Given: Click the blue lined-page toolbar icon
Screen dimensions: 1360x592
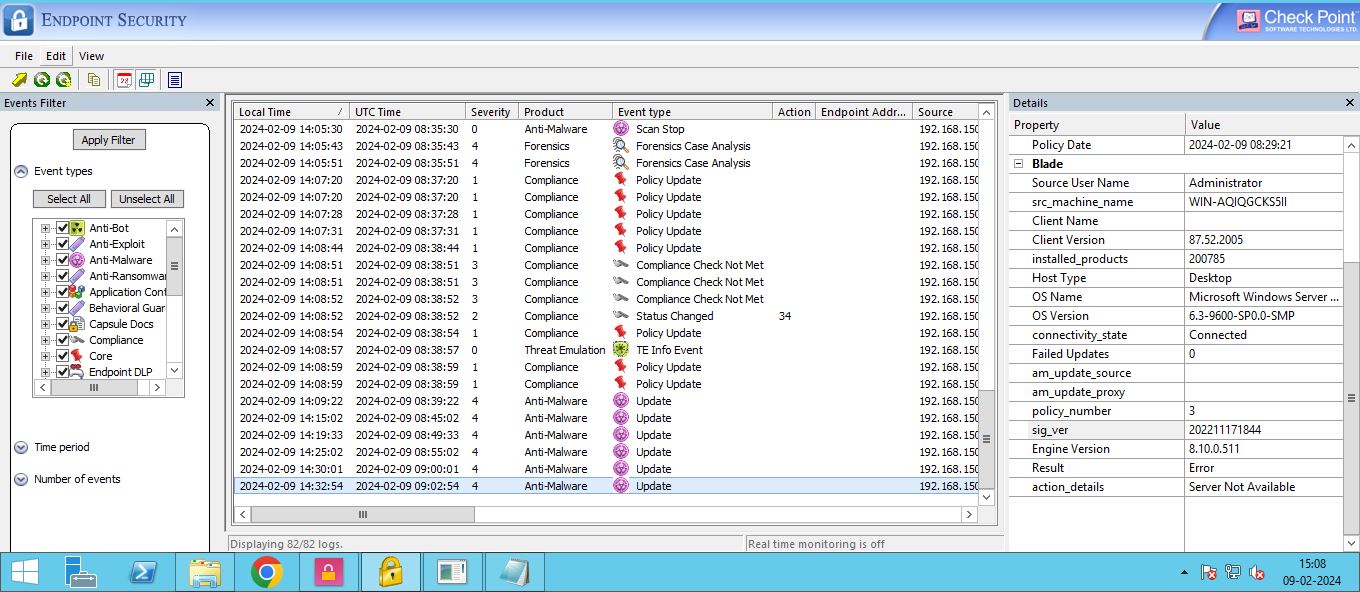Looking at the screenshot, I should [175, 80].
